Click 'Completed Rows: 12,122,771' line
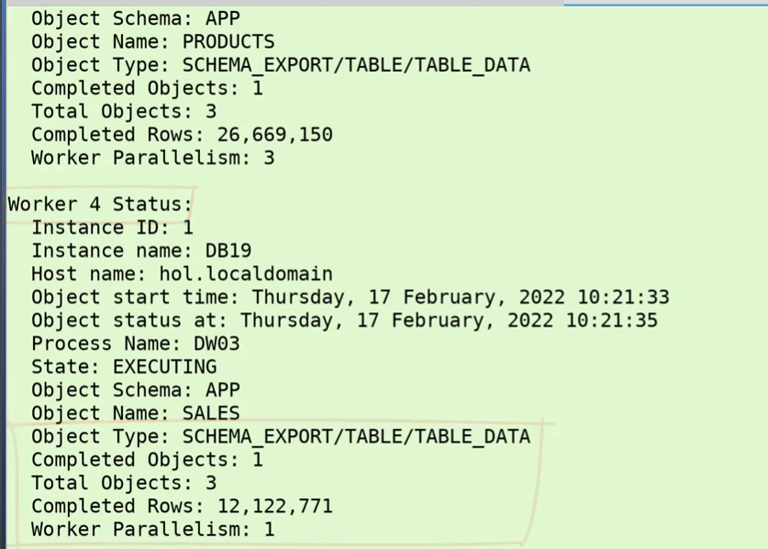This screenshot has width=768, height=549. (x=182, y=506)
